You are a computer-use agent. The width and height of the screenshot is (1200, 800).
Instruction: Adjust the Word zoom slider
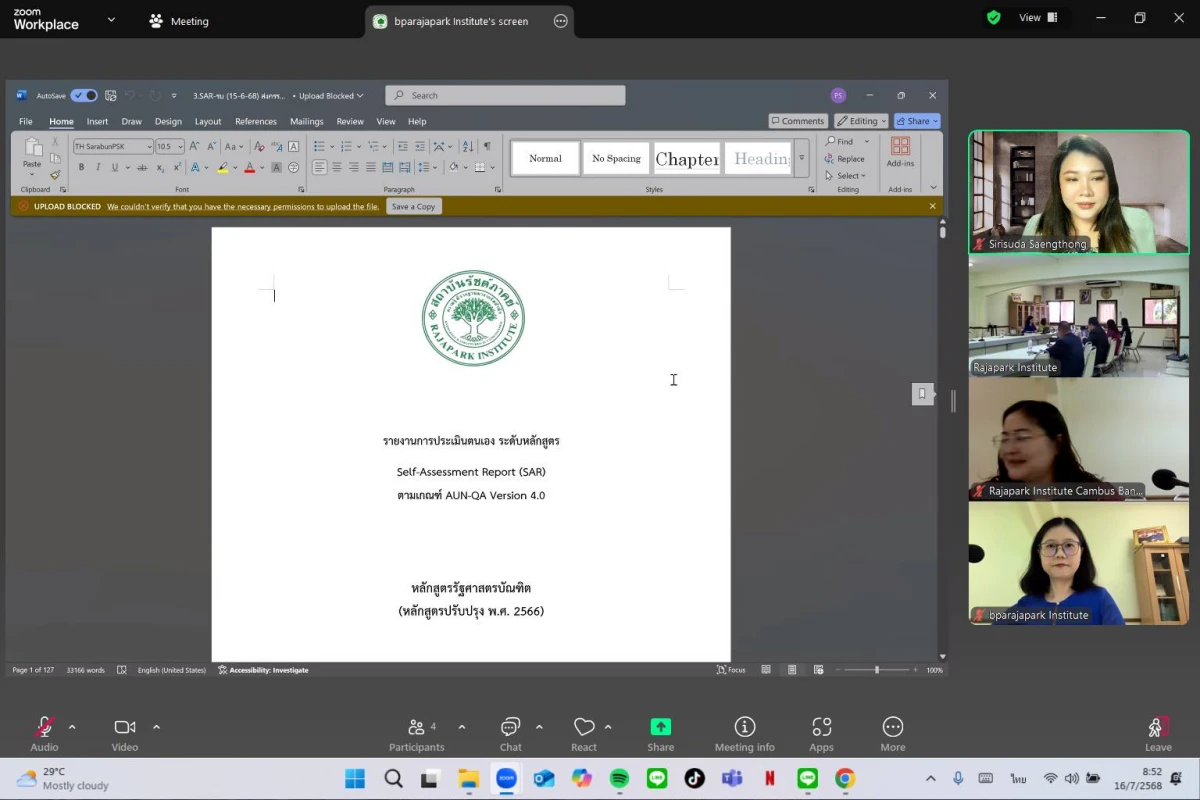(x=877, y=670)
